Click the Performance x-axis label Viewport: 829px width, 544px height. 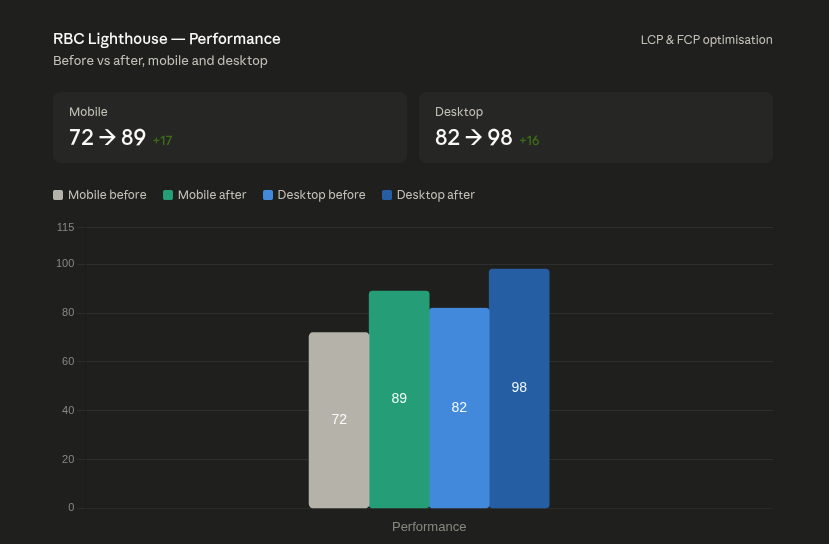[429, 527]
